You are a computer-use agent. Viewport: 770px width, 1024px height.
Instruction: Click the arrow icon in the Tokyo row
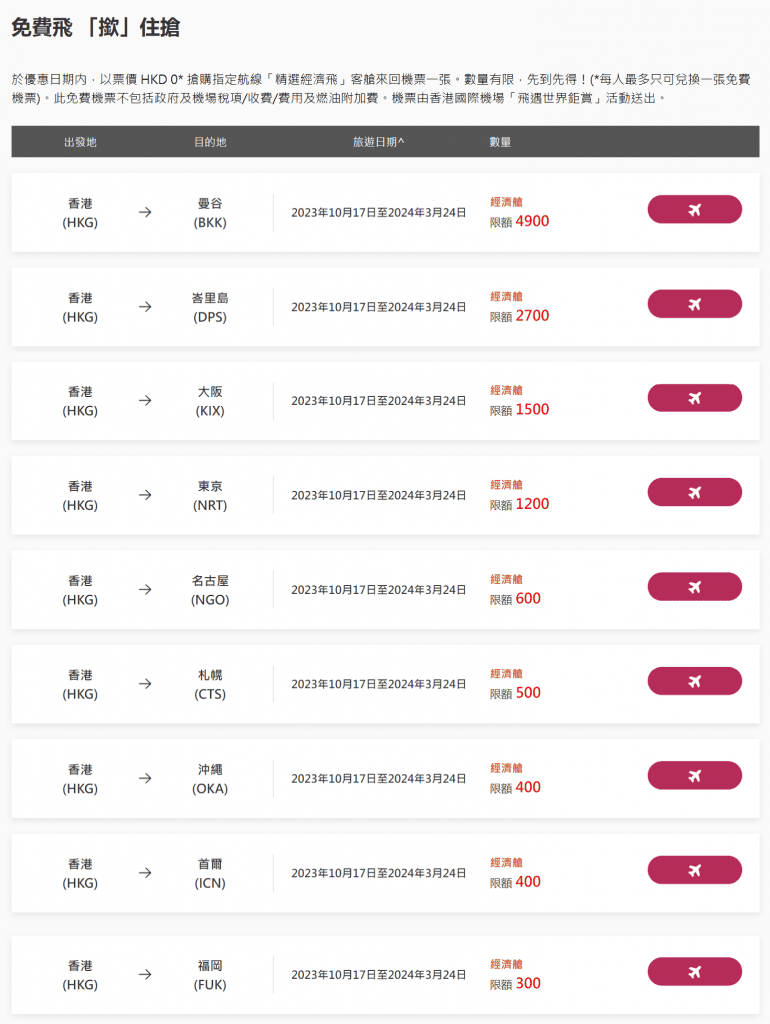click(145, 495)
